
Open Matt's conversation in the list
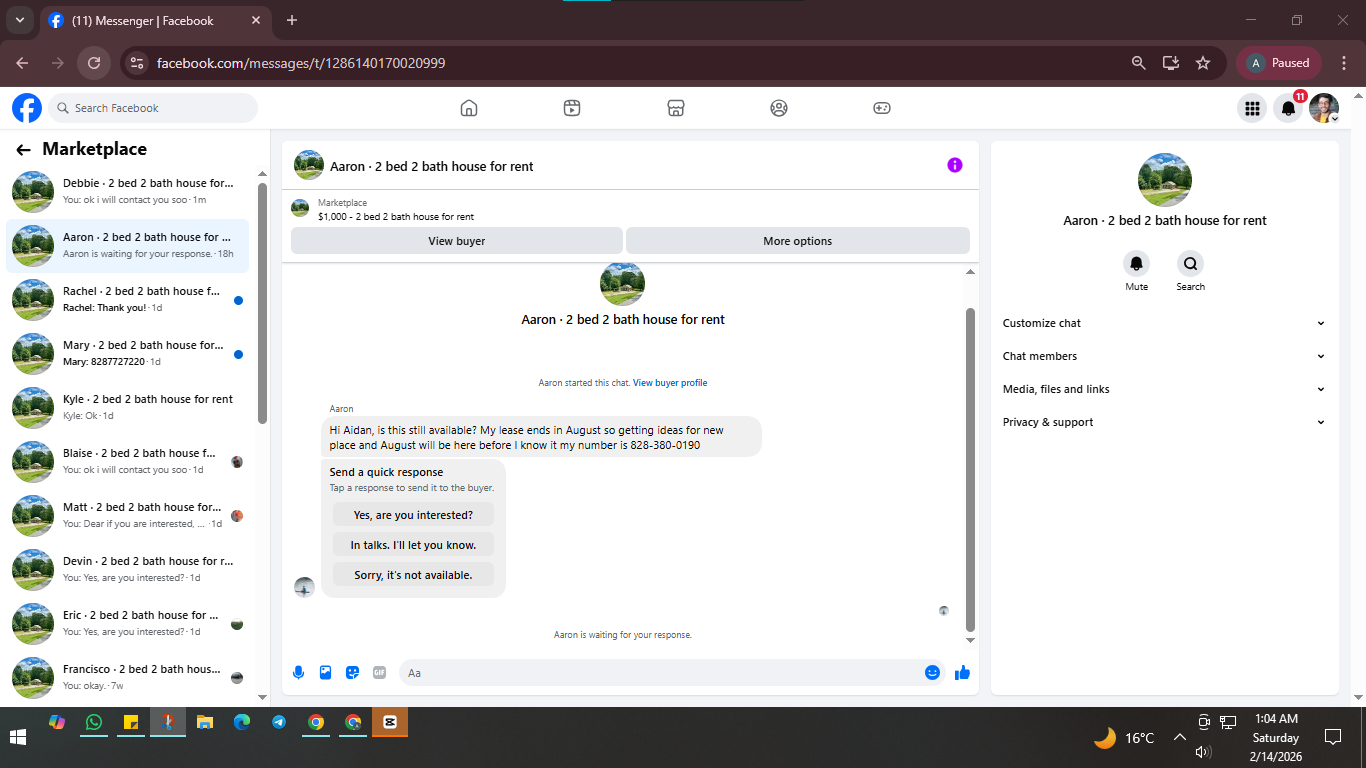tap(128, 516)
